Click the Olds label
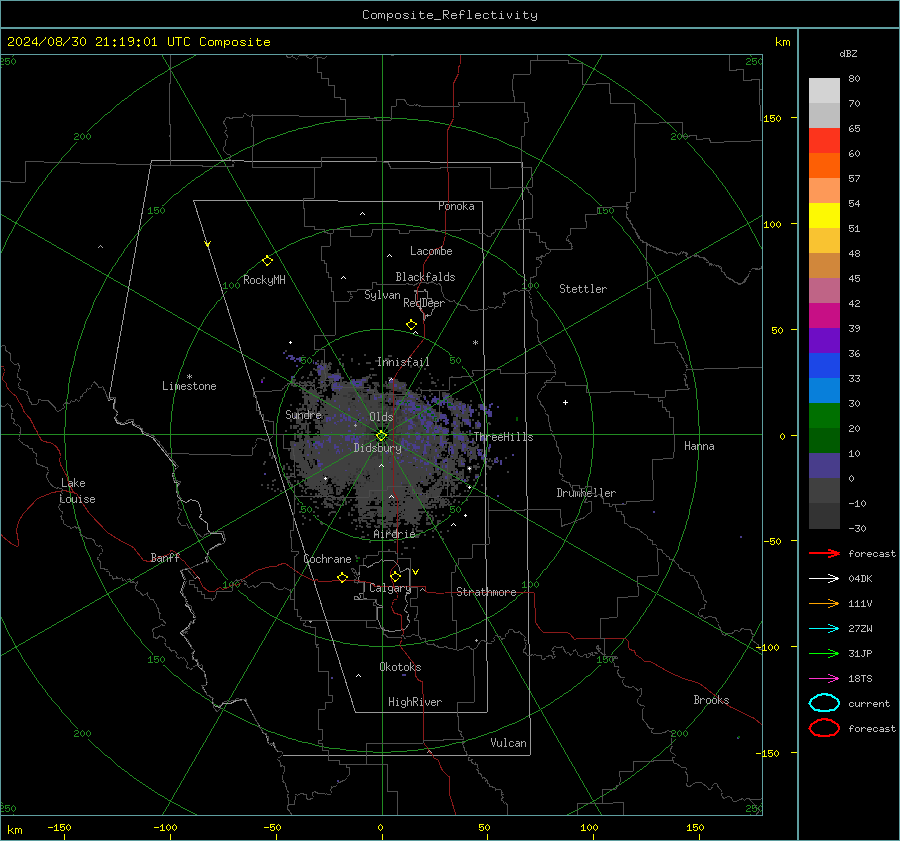The width and height of the screenshot is (900, 841). pos(381,417)
